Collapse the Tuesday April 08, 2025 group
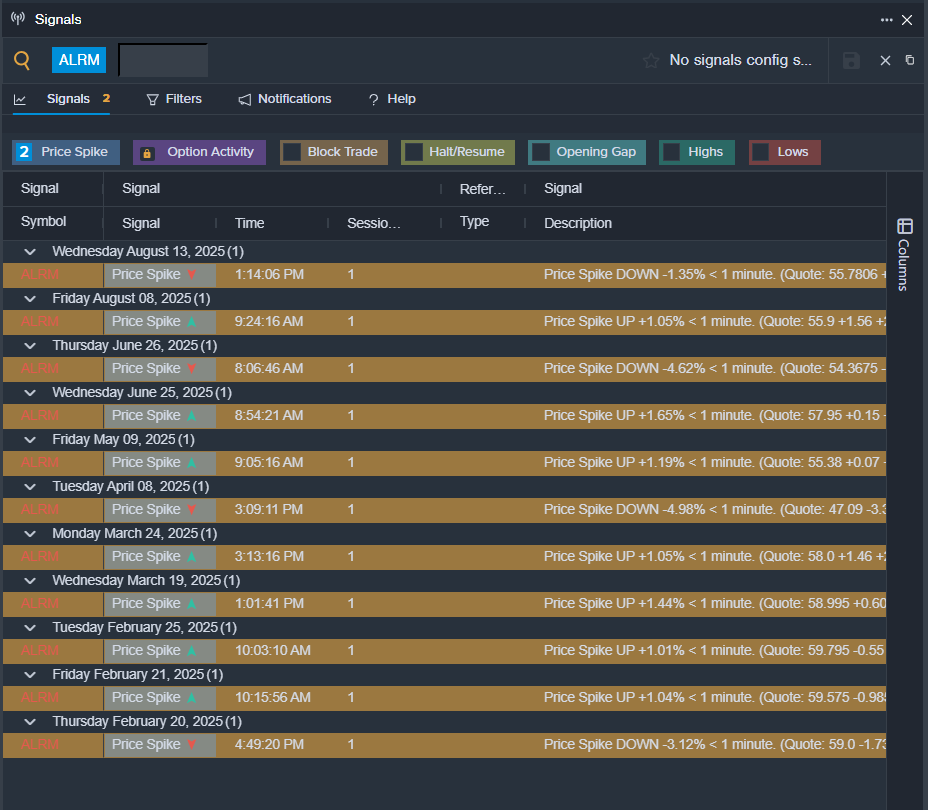The height and width of the screenshot is (810, 928). pyautogui.click(x=30, y=486)
